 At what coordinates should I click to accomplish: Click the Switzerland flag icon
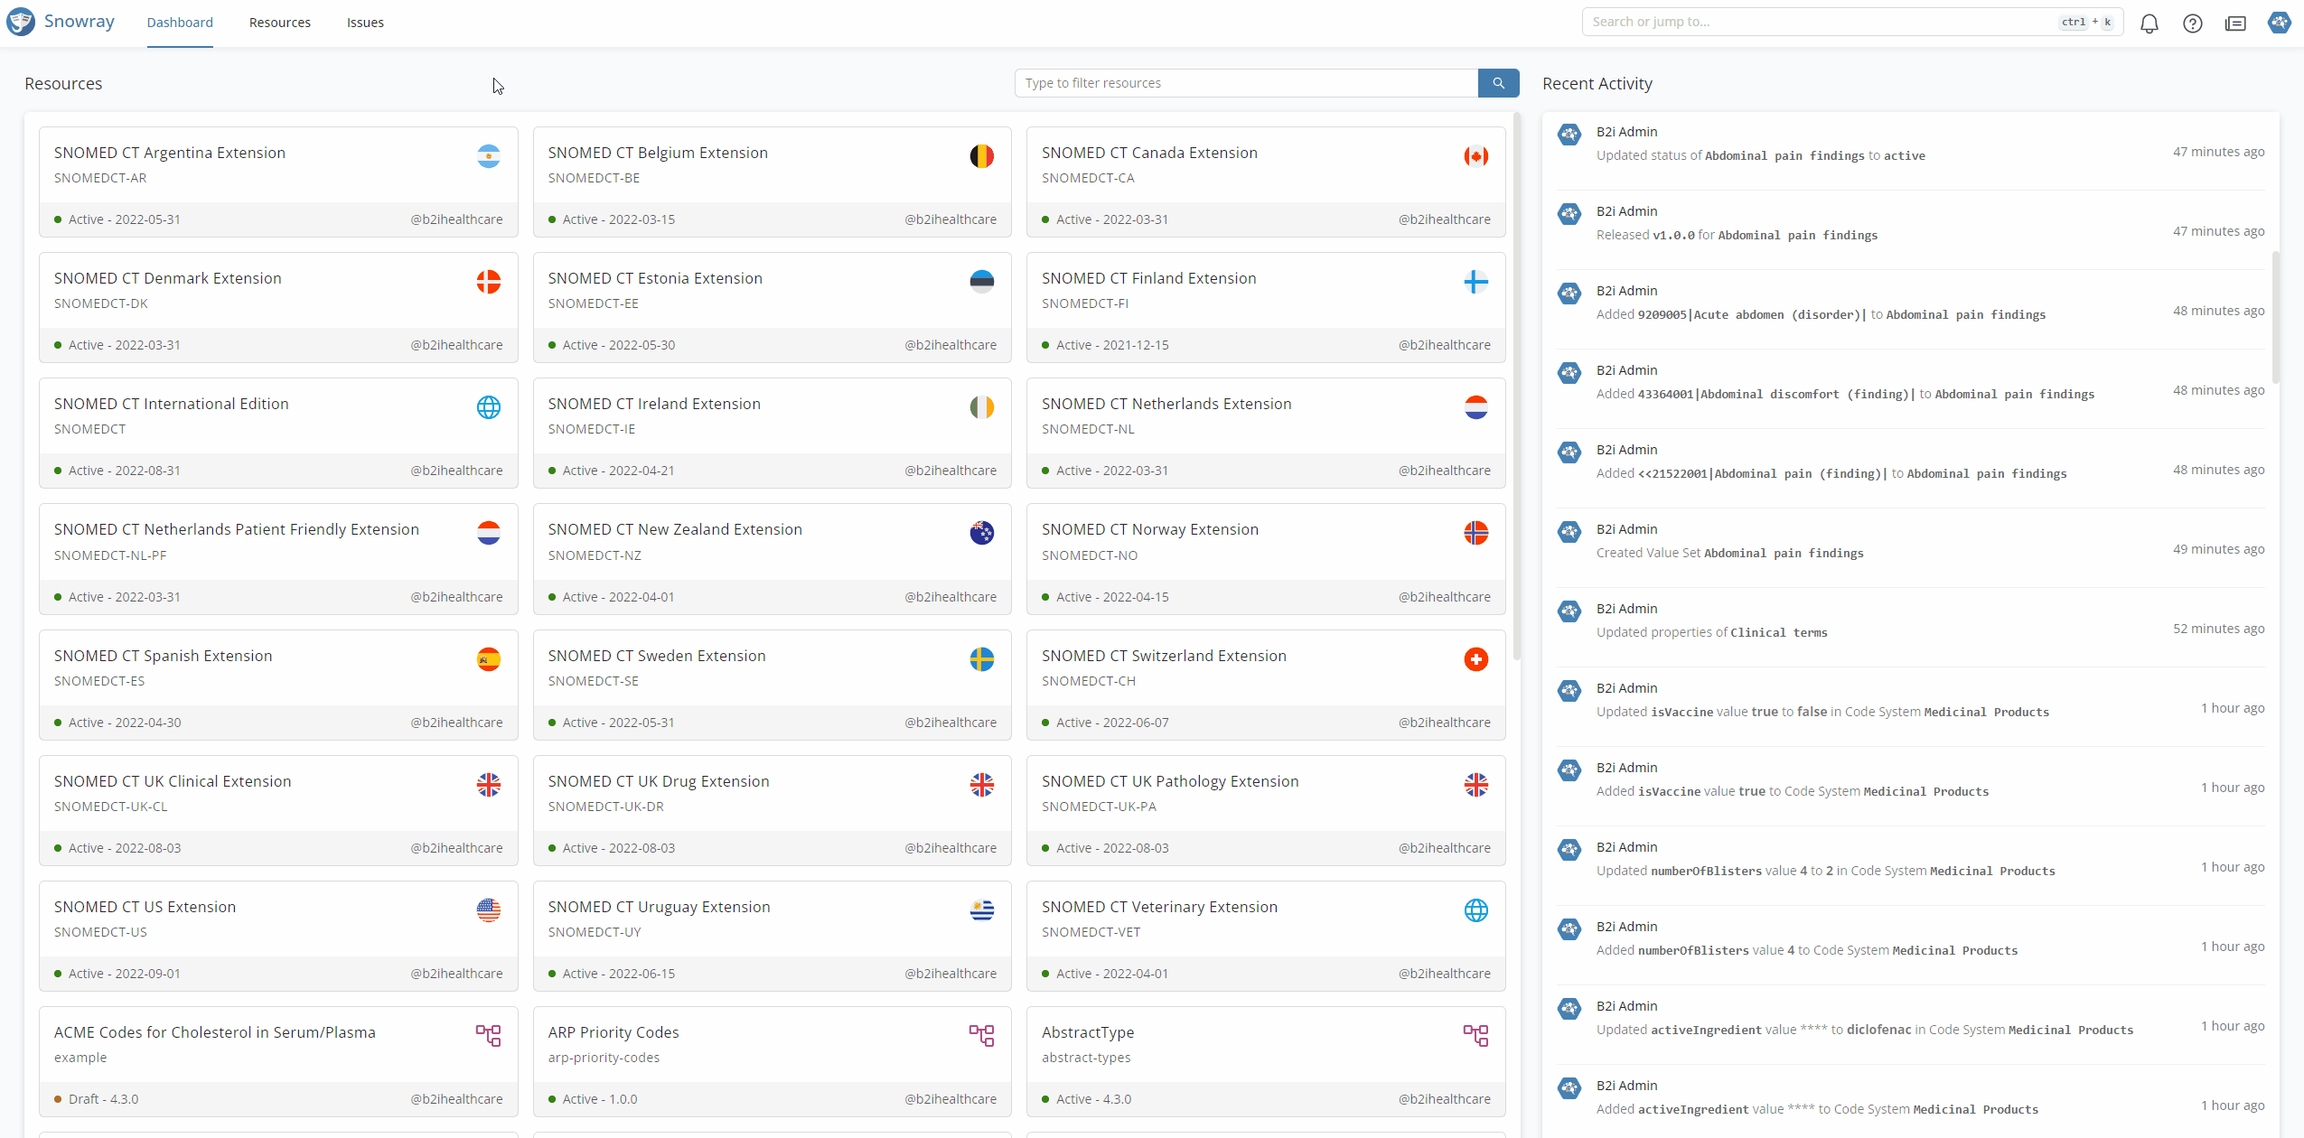(x=1475, y=659)
